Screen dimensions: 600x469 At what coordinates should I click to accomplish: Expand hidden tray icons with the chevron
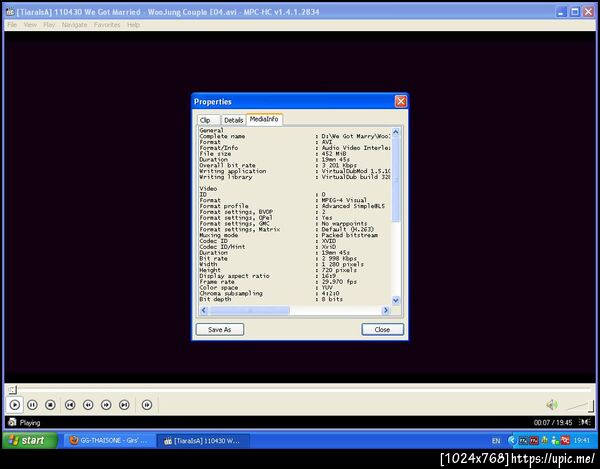[512, 441]
